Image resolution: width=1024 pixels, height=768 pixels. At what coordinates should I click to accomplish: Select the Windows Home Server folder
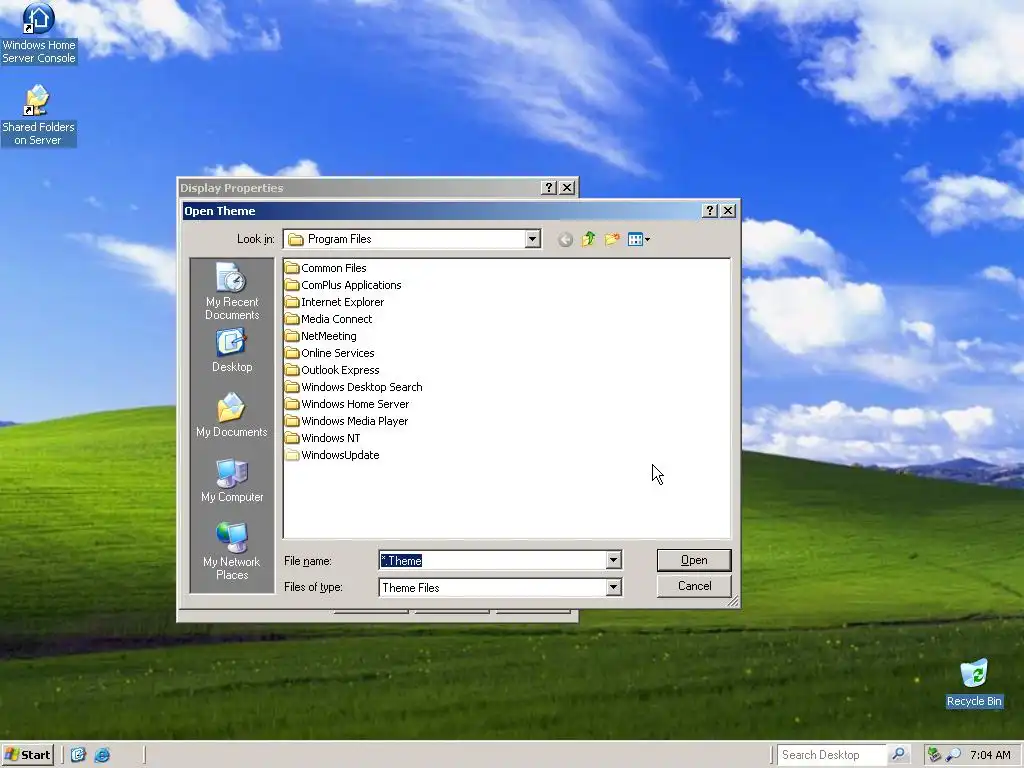(347, 404)
